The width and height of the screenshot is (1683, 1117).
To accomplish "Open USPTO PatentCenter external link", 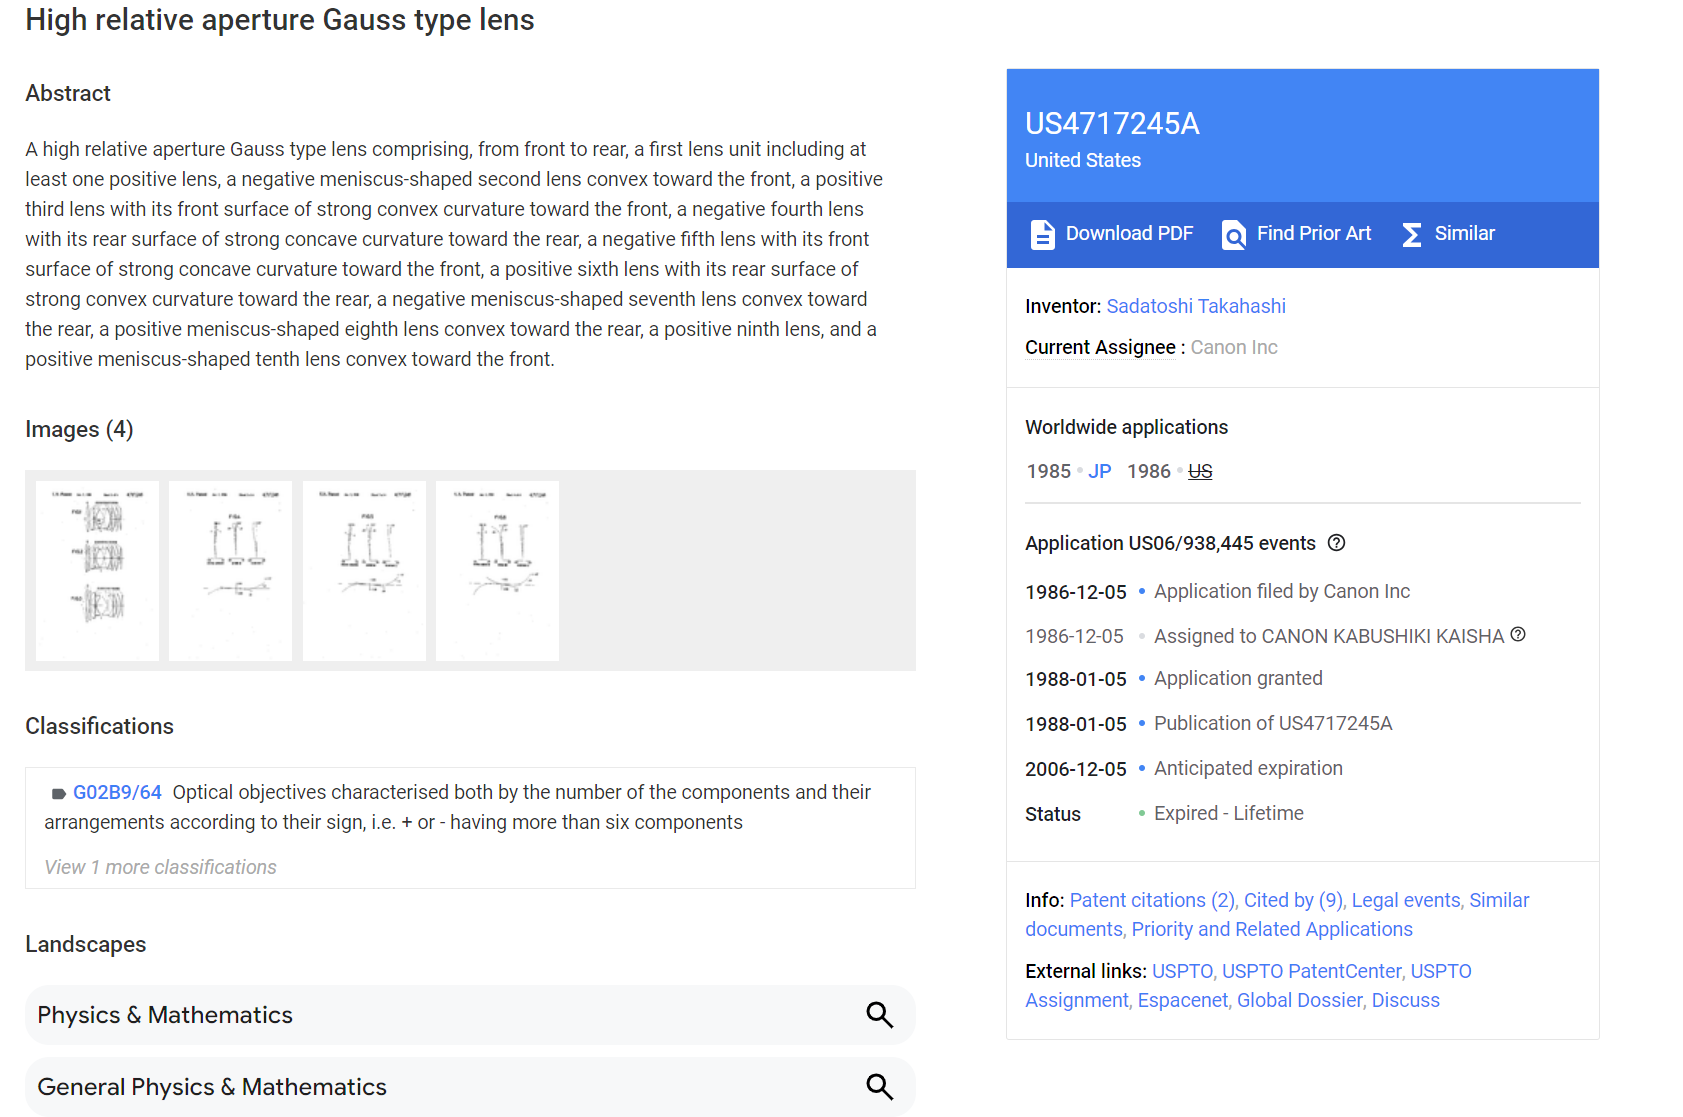I will [1312, 971].
